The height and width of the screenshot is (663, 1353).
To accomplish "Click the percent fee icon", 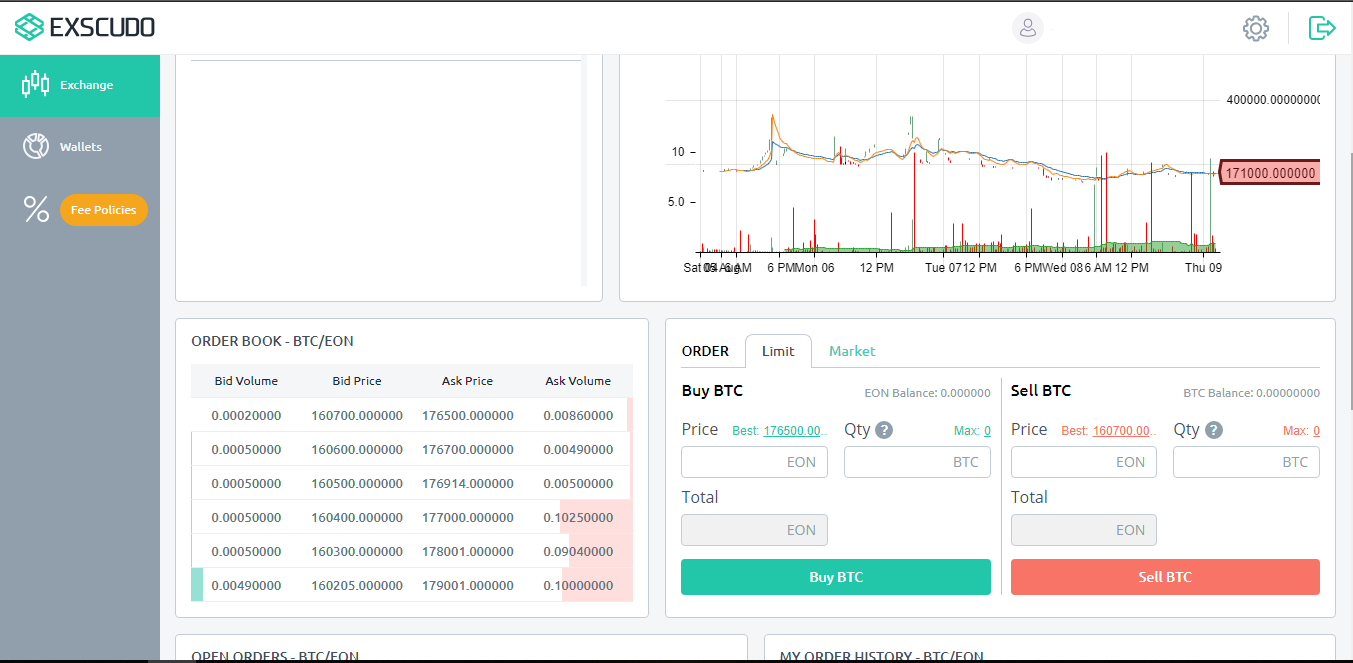I will 36,209.
